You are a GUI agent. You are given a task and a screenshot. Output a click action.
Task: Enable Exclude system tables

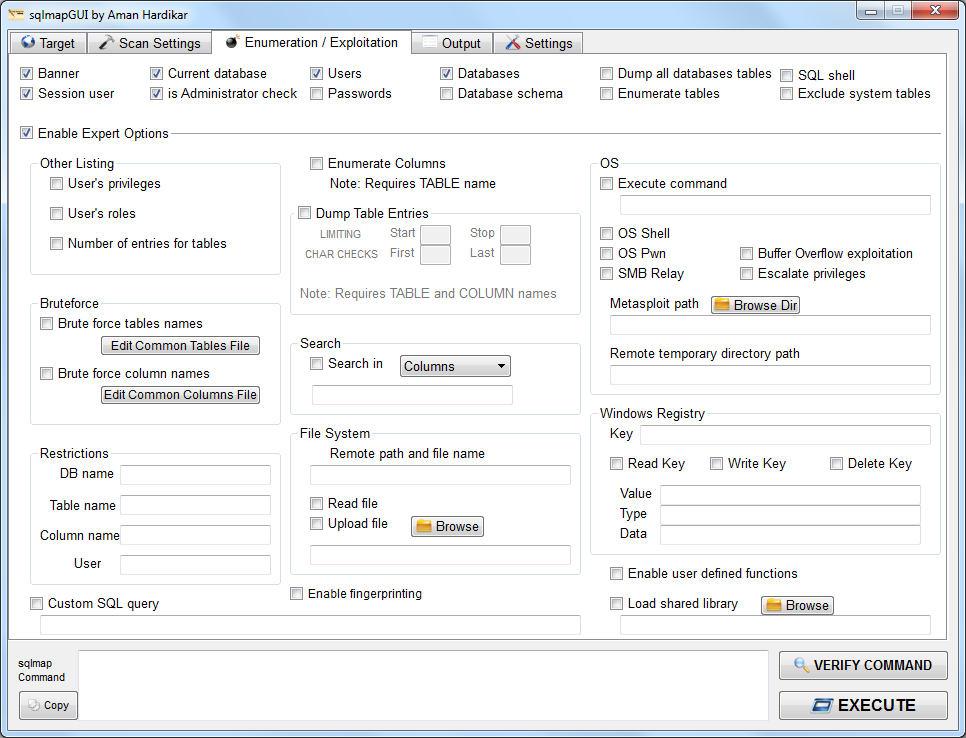(787, 94)
